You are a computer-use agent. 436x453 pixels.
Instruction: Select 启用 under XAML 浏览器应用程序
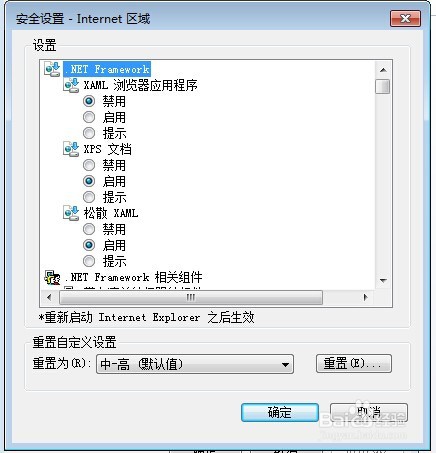(x=89, y=117)
